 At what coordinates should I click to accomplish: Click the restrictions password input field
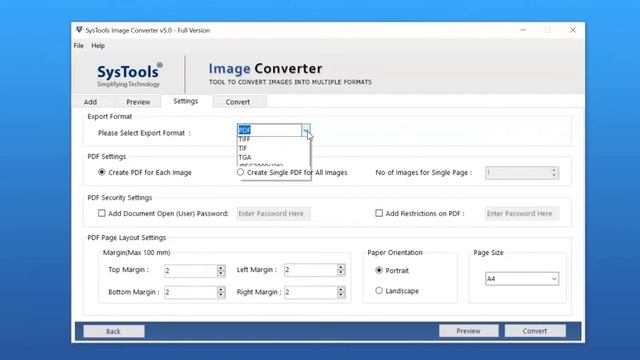pyautogui.click(x=522, y=213)
